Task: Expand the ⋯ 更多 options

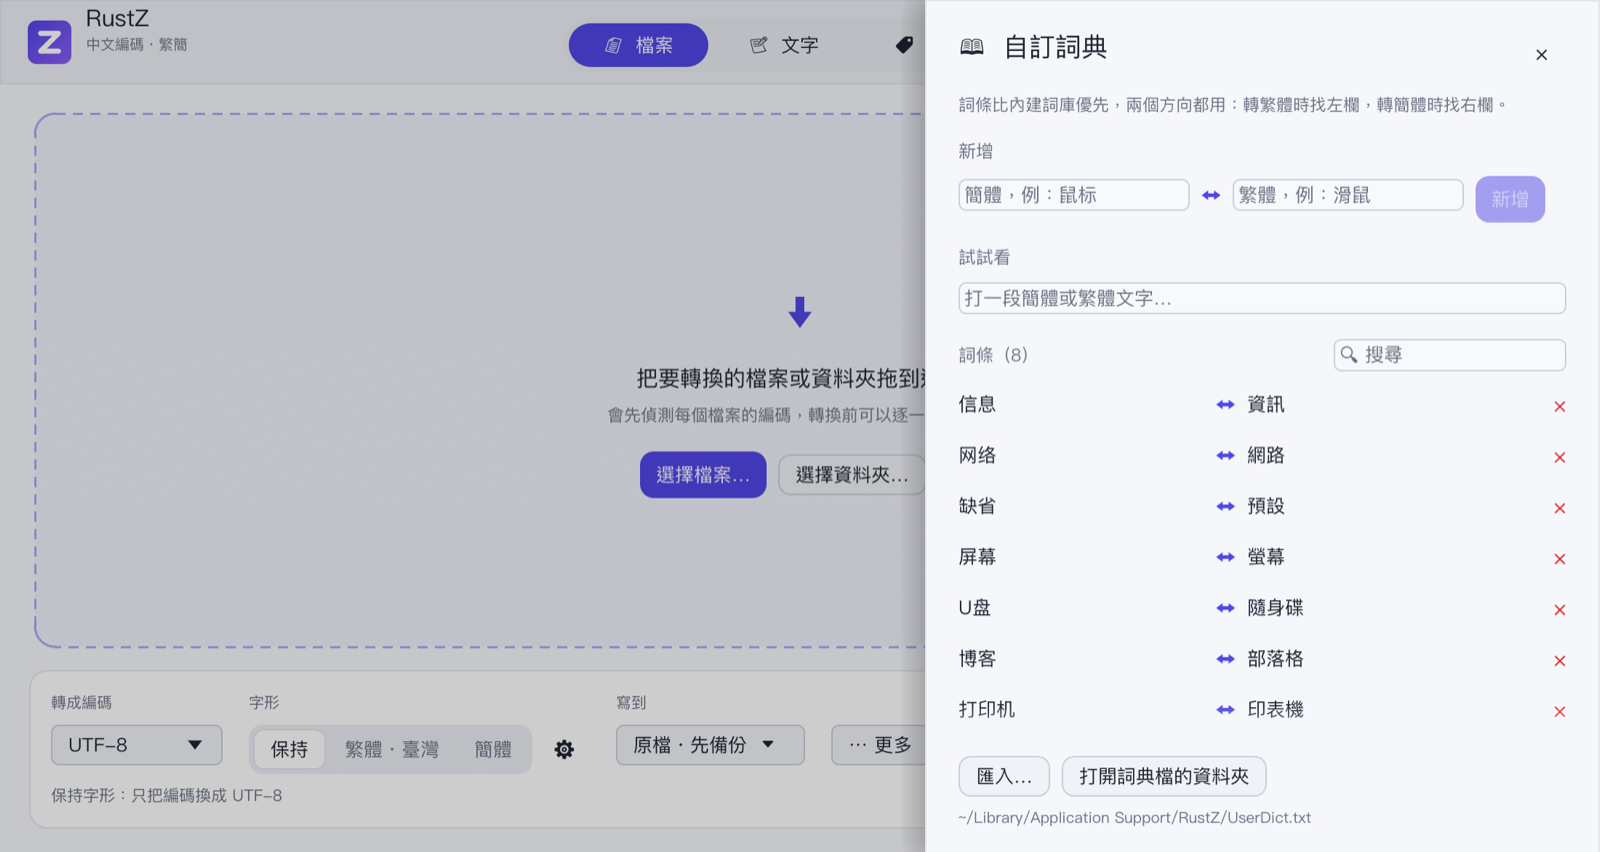Action: [880, 745]
